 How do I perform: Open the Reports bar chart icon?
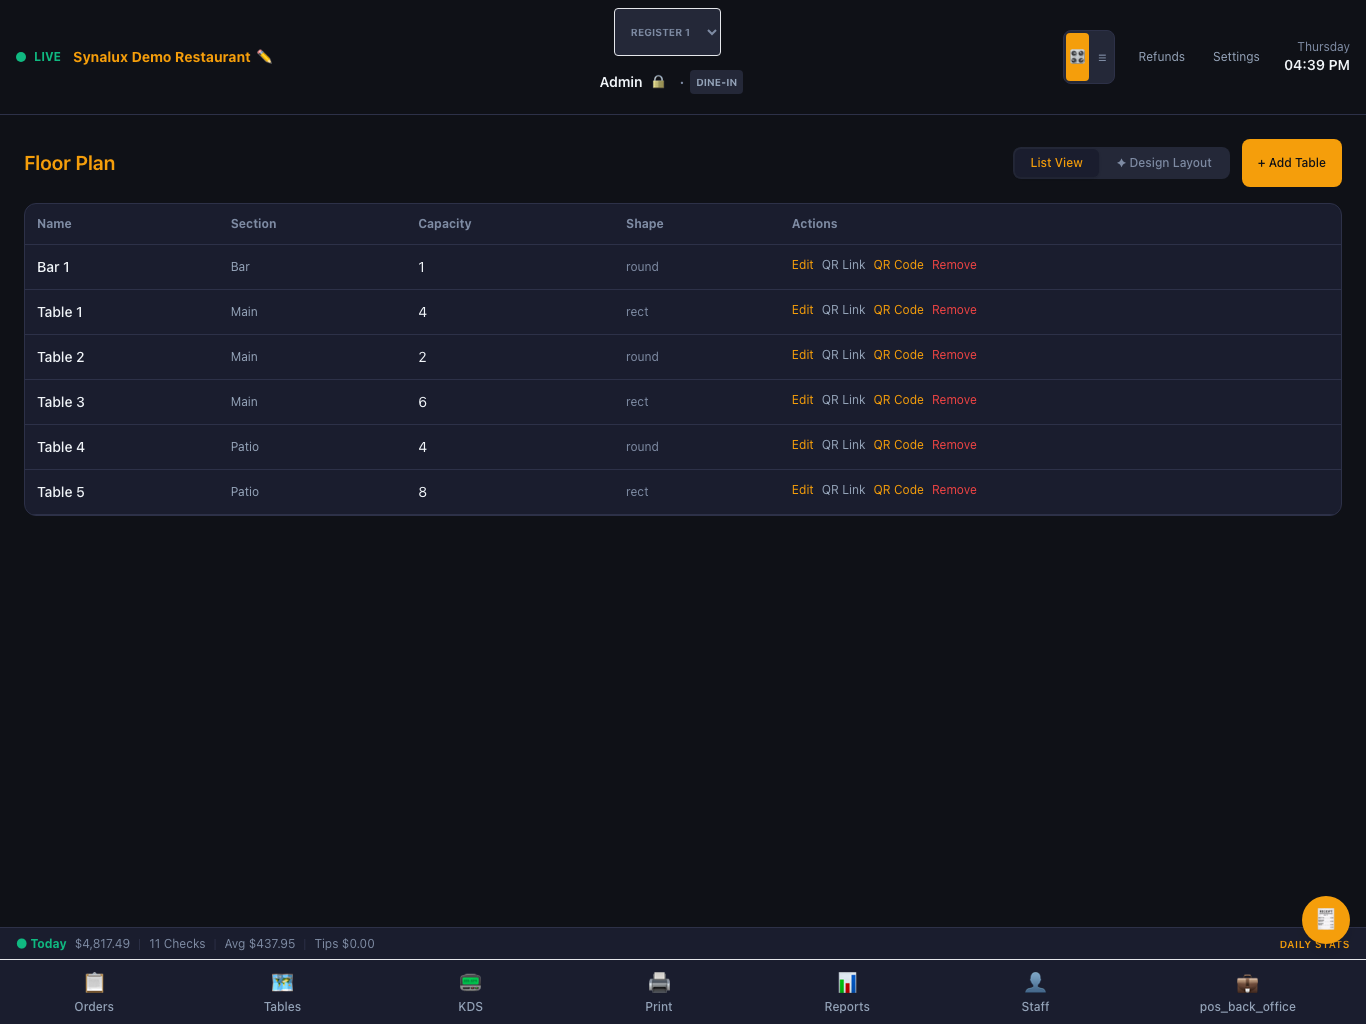(x=847, y=982)
